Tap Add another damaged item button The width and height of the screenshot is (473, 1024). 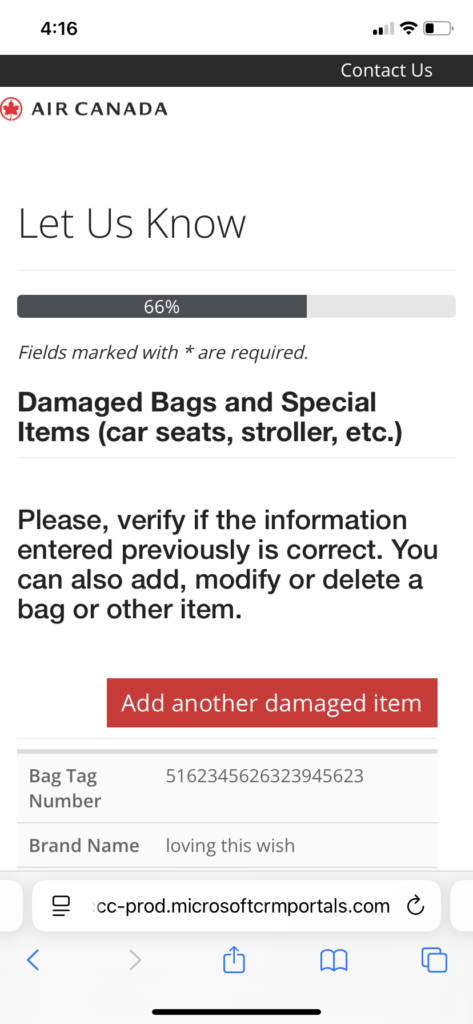272,703
